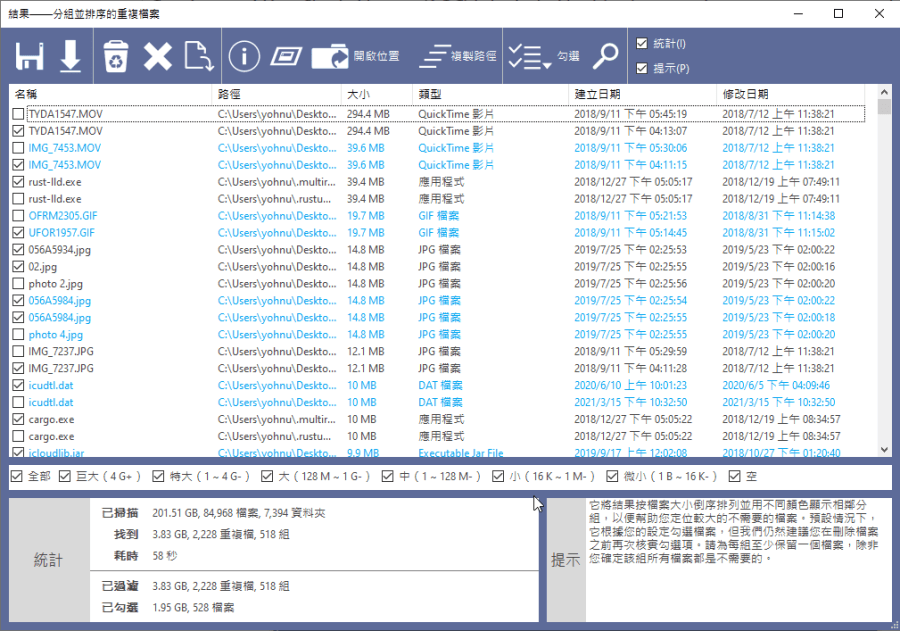Click the recycle bin delete icon

tap(116, 57)
